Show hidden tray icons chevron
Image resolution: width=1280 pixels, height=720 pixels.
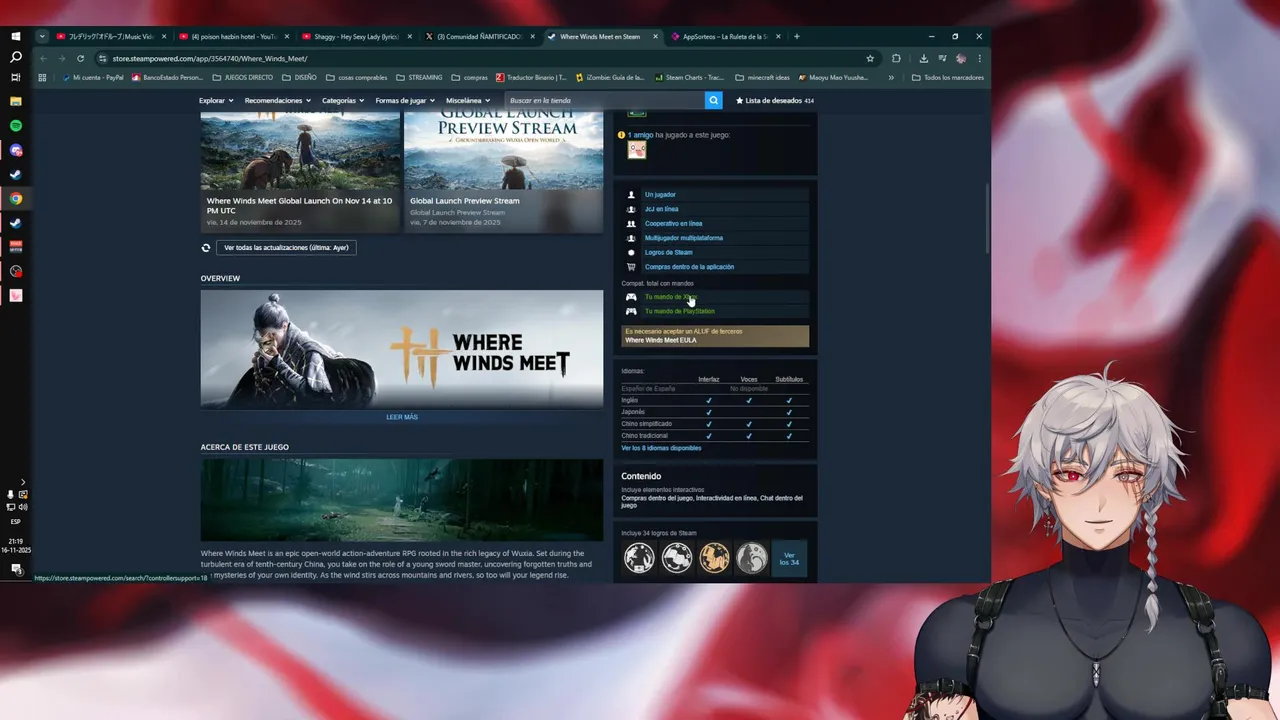23,482
